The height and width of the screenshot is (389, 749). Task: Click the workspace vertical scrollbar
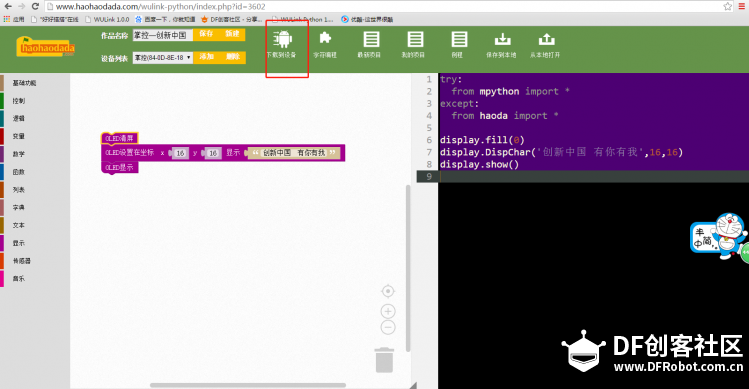408,268
